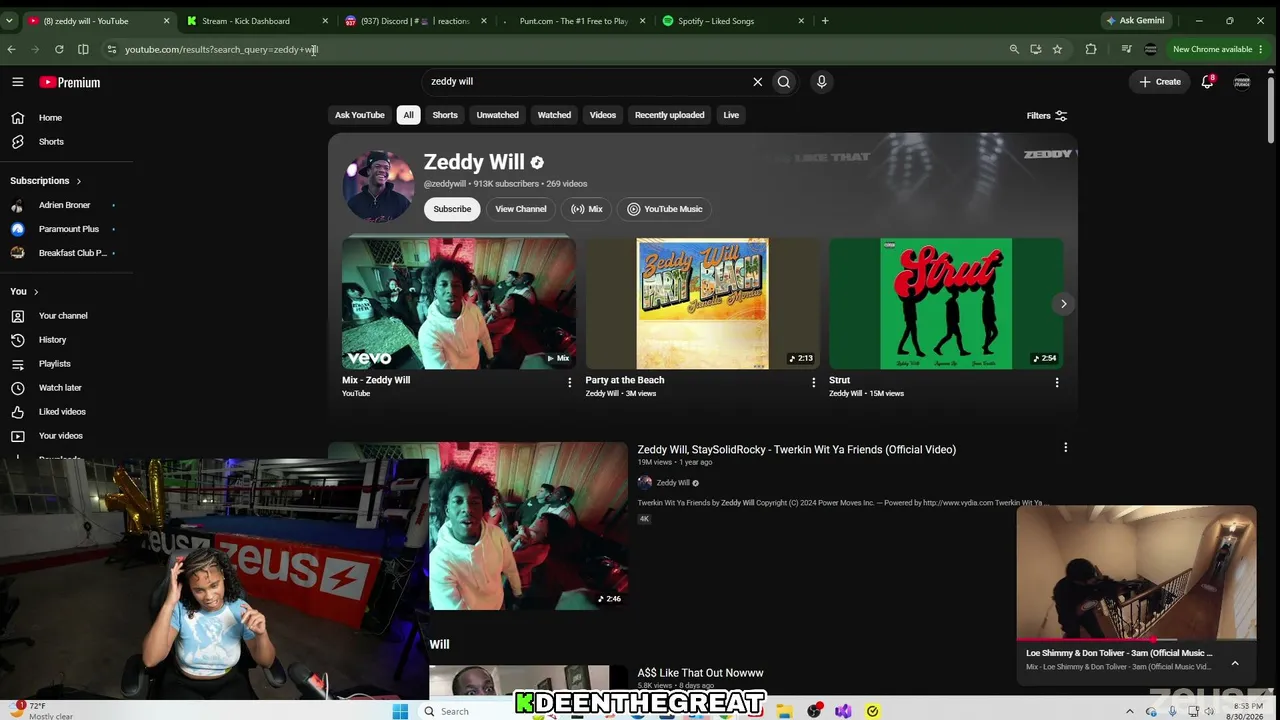Click the View Channel button
Image resolution: width=1280 pixels, height=720 pixels.
click(521, 209)
